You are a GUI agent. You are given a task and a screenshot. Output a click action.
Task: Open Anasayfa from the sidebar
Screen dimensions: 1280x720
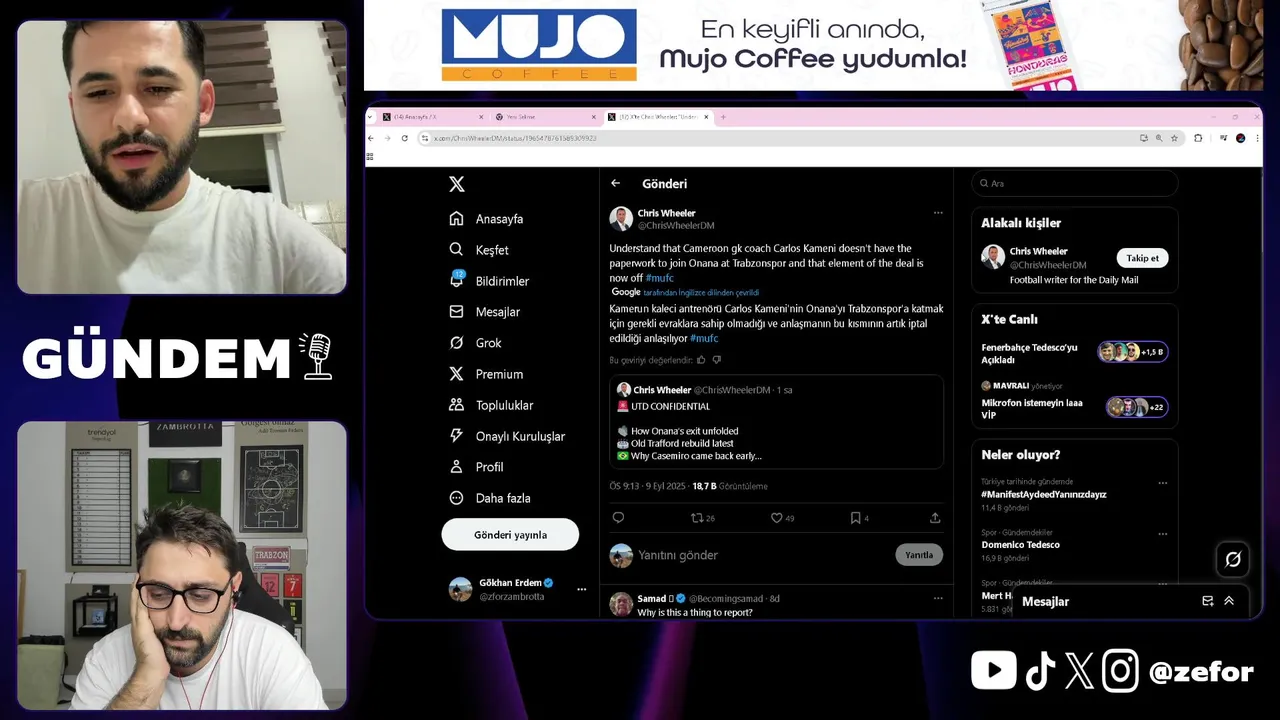(487, 219)
